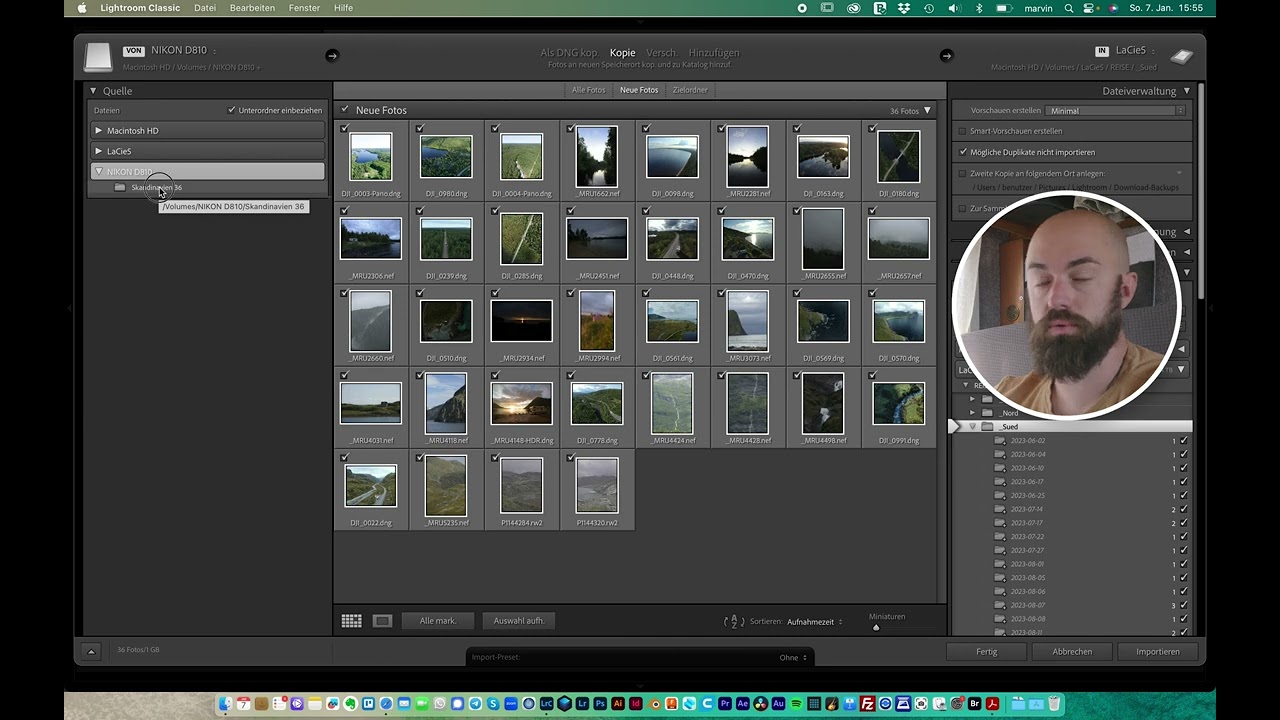This screenshot has height=720, width=1280.
Task: Click the _Sued folder icon
Action: click(x=987, y=426)
